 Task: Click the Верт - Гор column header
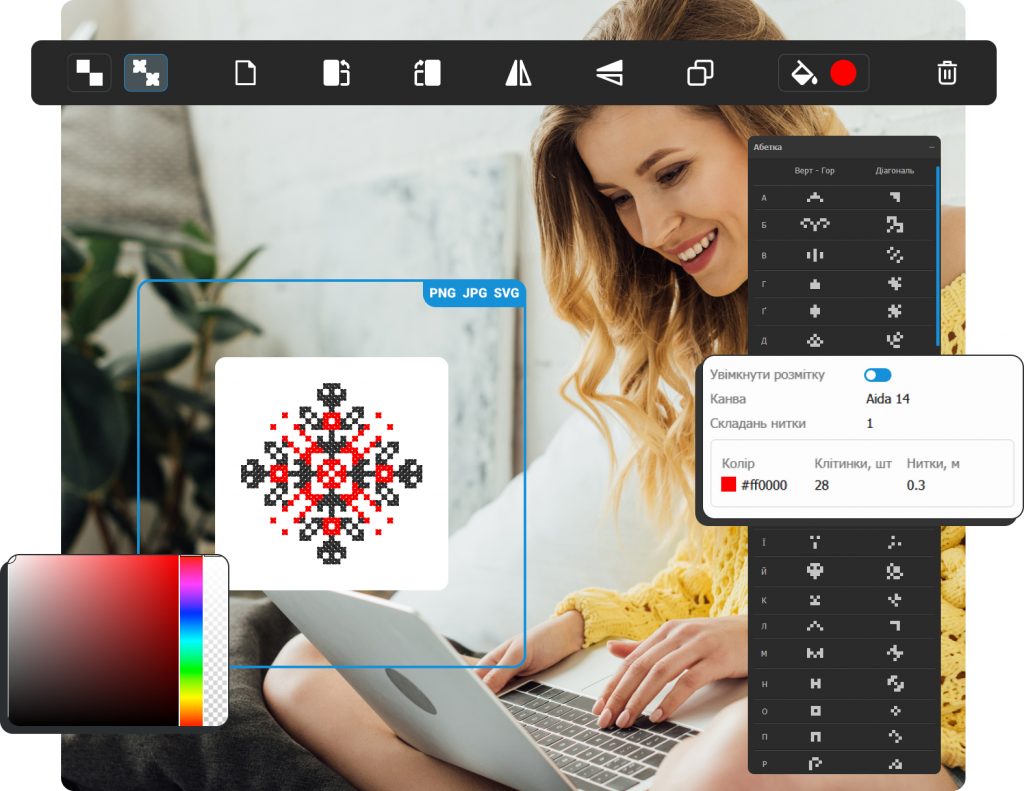click(815, 171)
